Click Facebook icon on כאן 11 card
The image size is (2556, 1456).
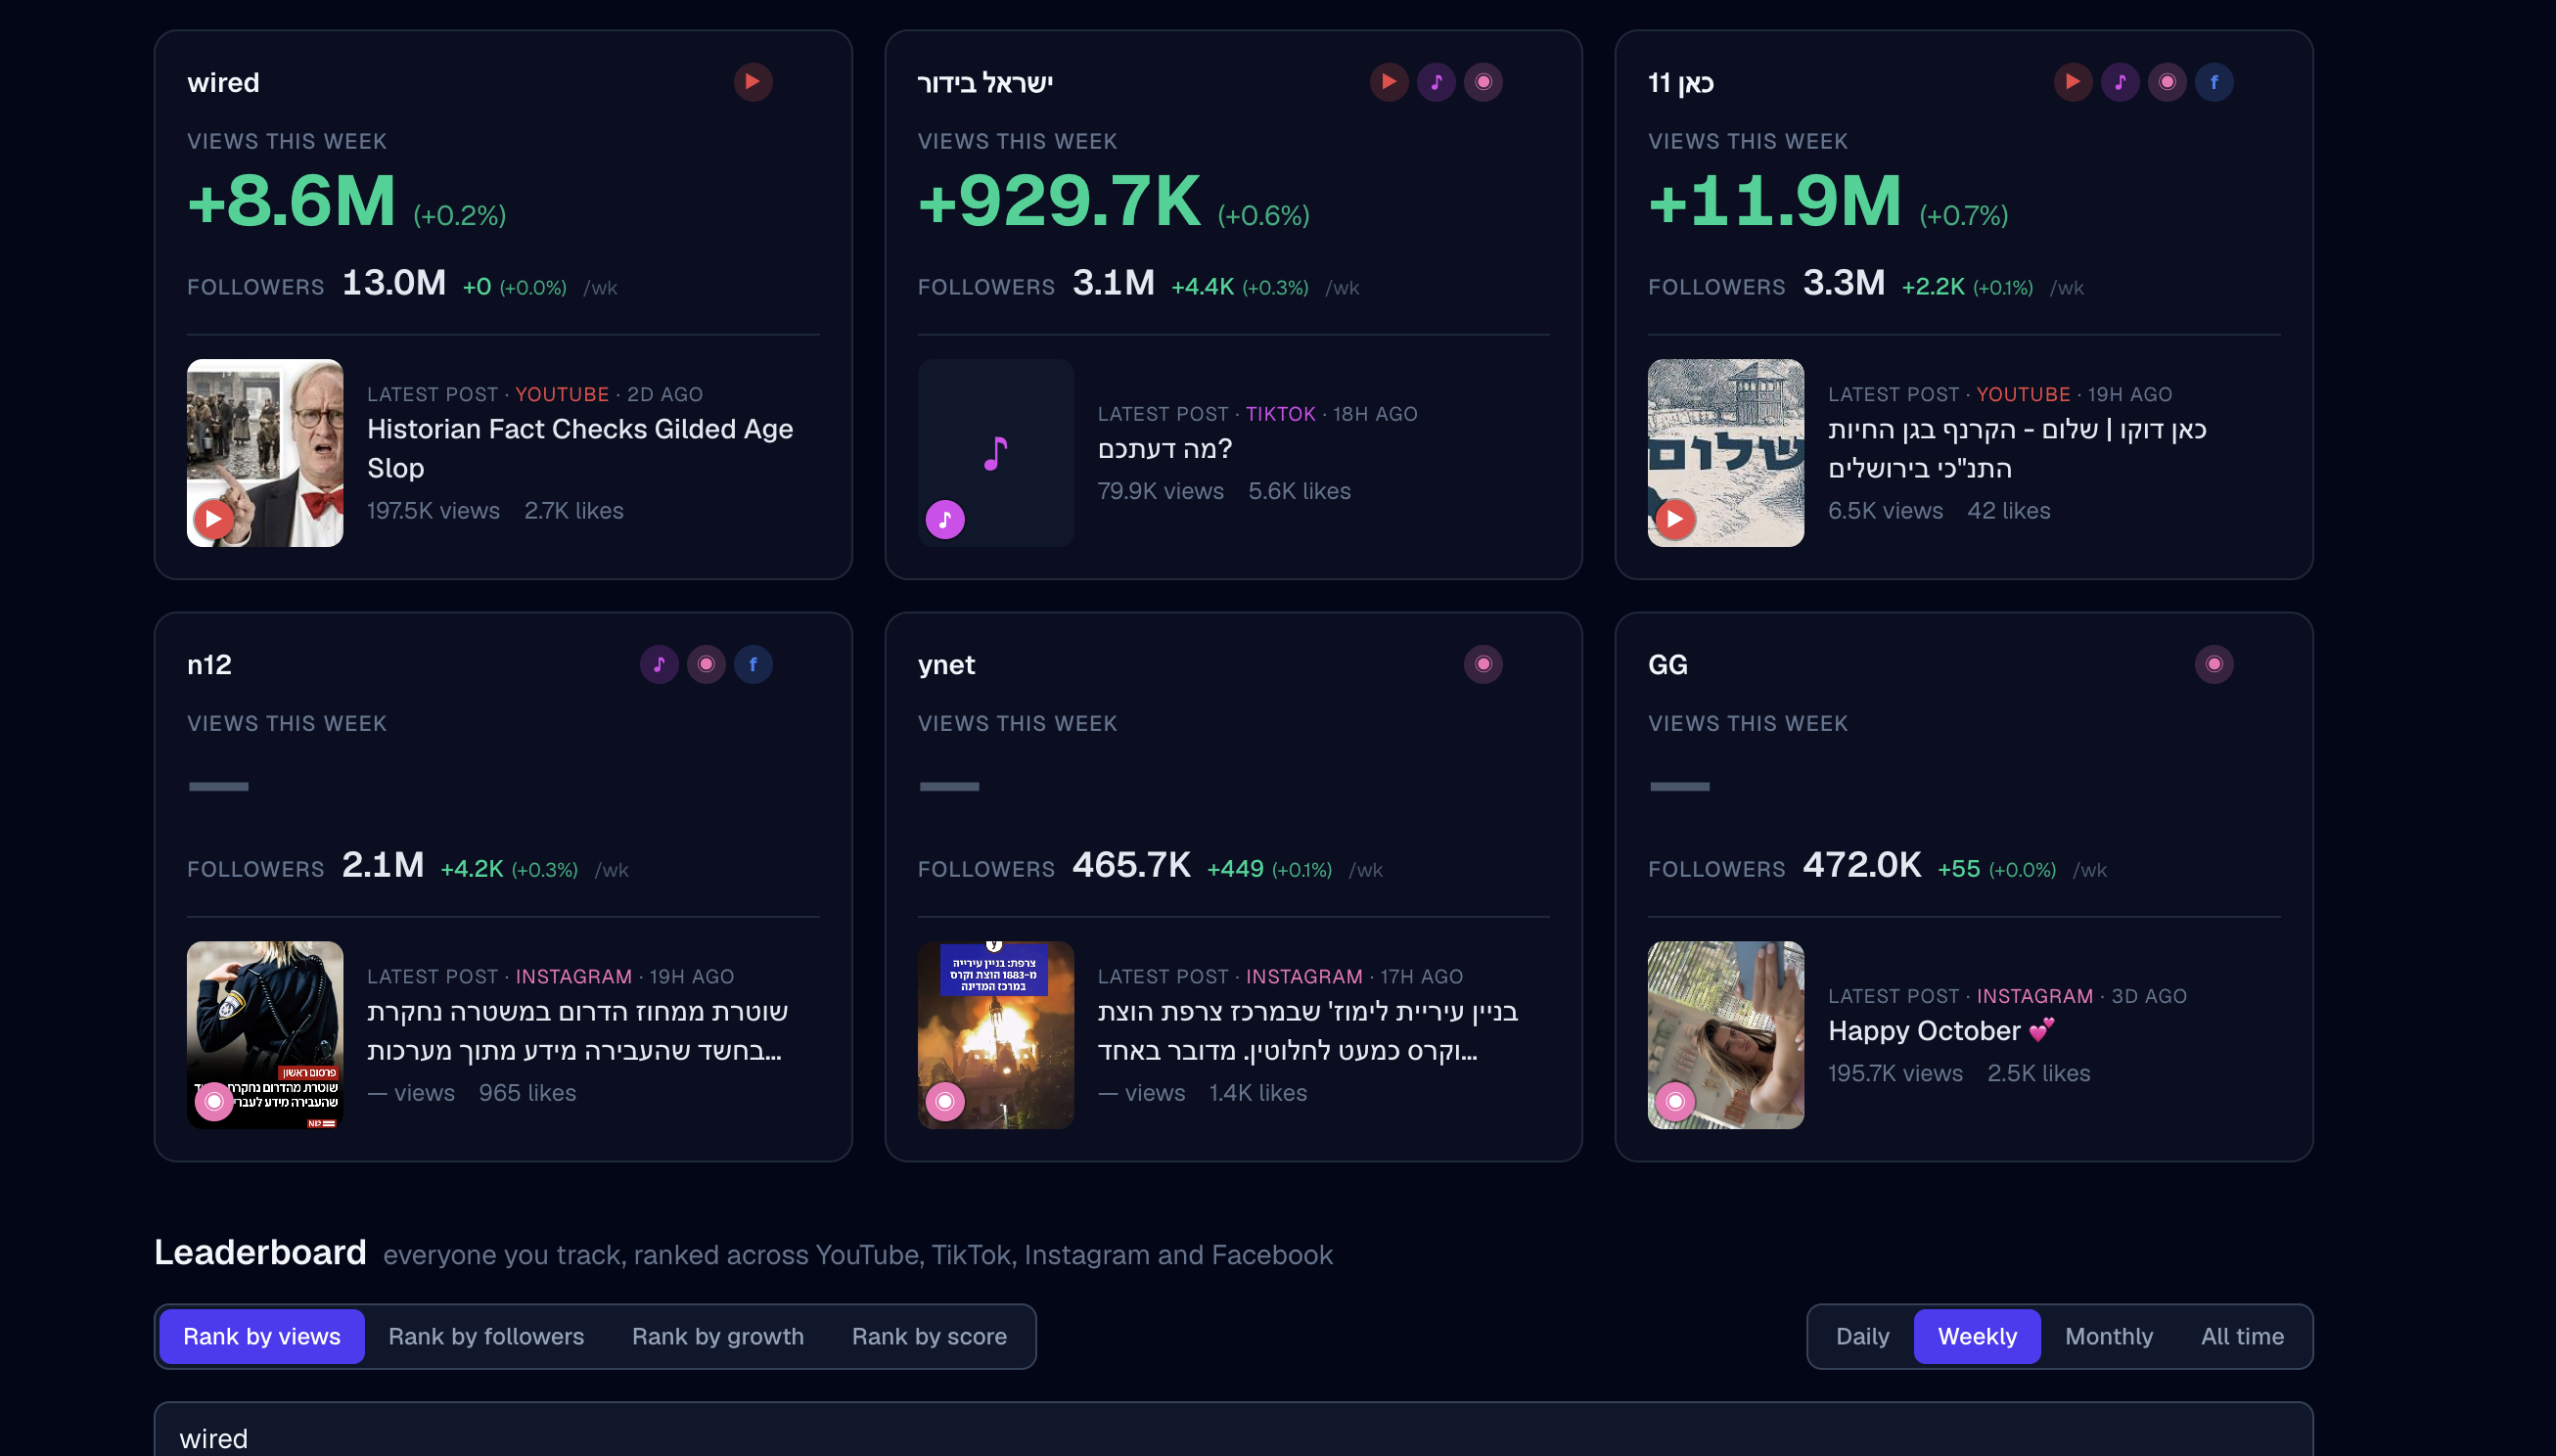pos(2214,82)
